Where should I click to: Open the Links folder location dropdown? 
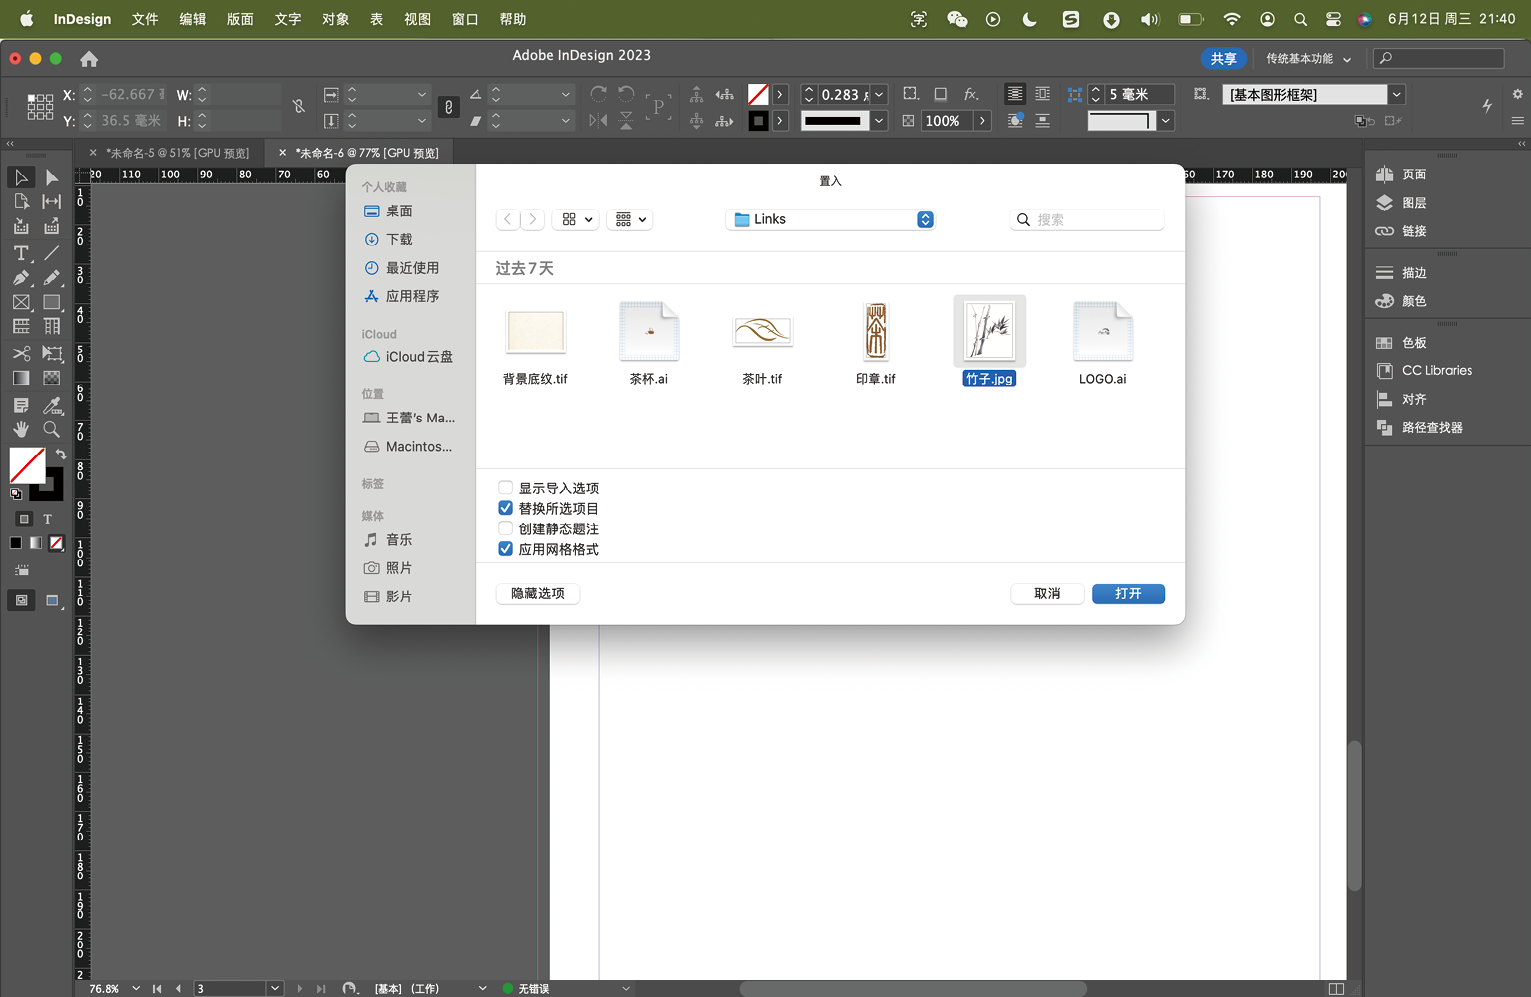830,219
